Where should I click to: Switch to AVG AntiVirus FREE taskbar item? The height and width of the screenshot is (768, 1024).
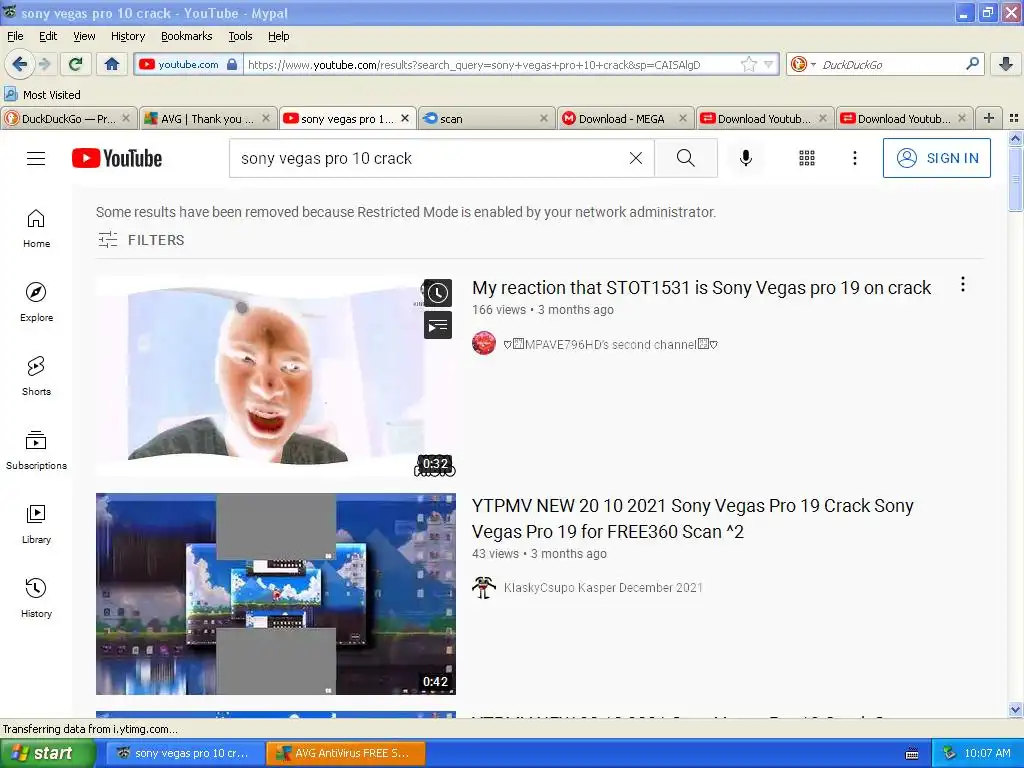point(345,753)
